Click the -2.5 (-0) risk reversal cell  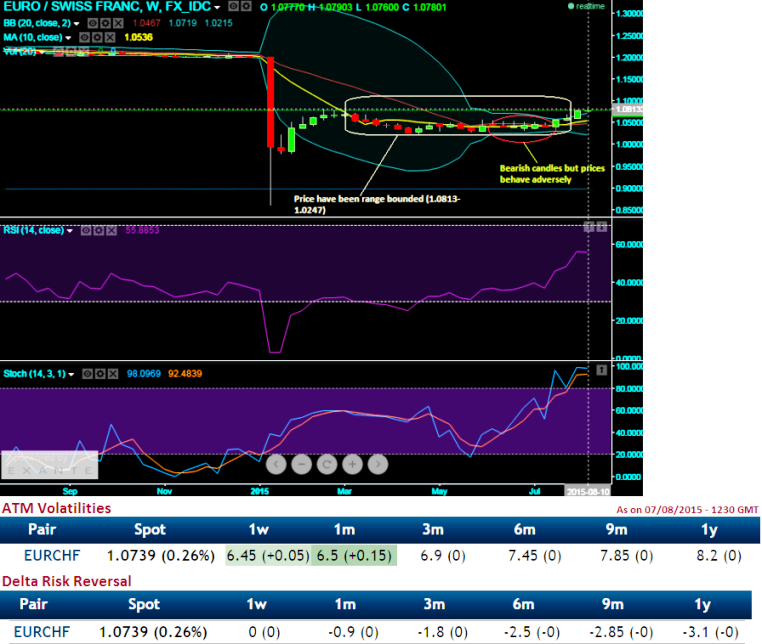(532, 632)
